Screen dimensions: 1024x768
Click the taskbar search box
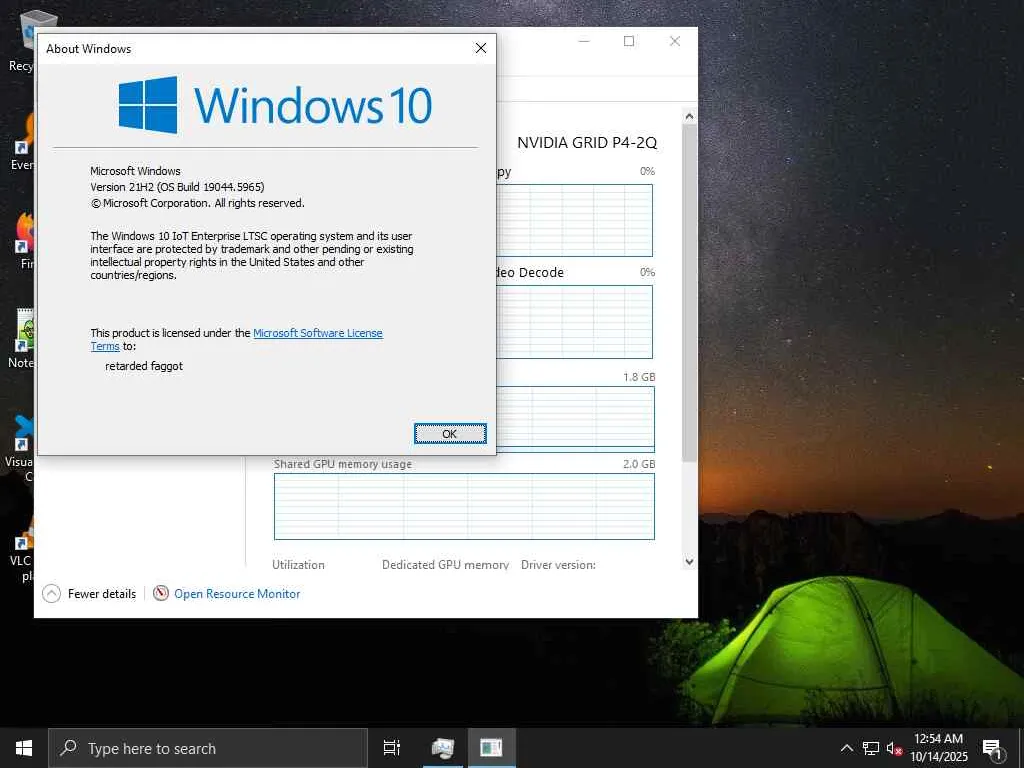(208, 748)
